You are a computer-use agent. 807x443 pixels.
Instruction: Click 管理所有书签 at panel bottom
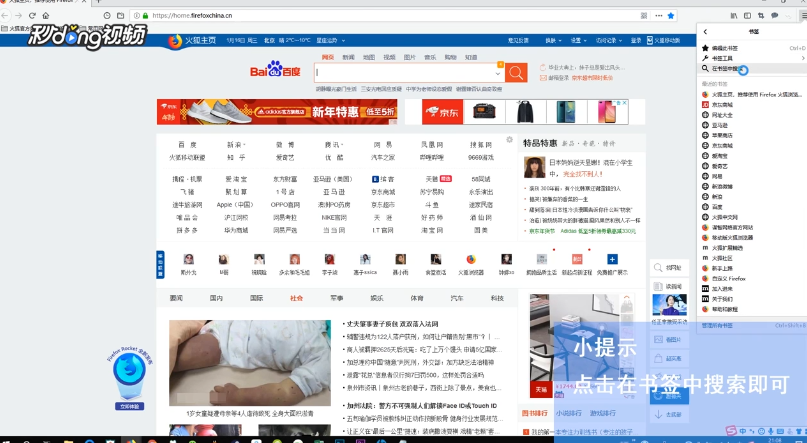[x=717, y=325]
